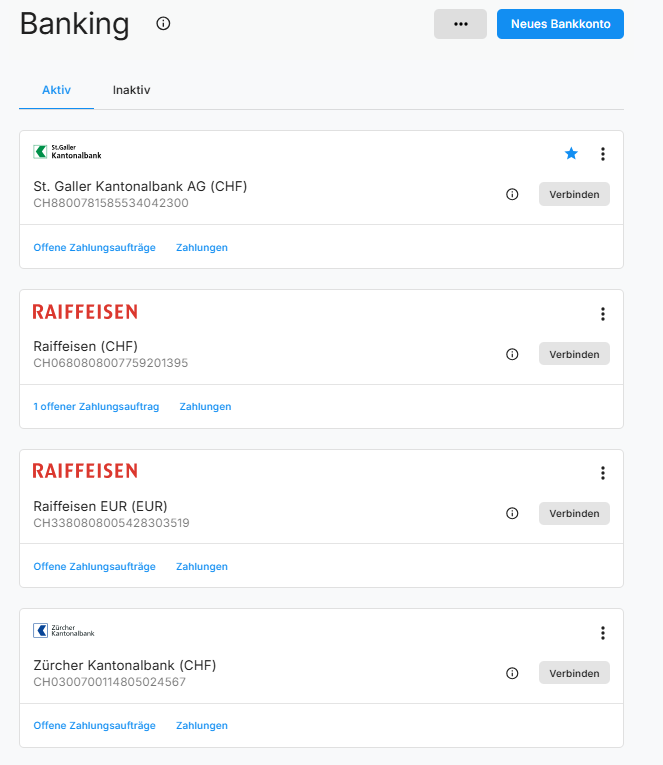This screenshot has width=663, height=765.
Task: Open three-dot menu for Zürcher Kantonalbank
Action: click(603, 633)
